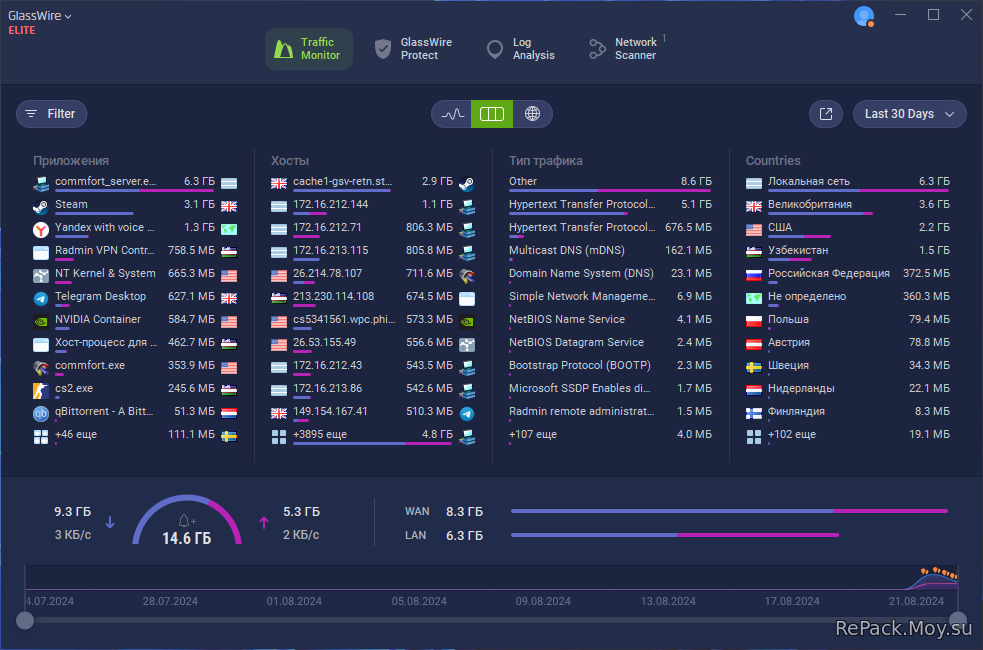Screen dimensions: 983x650
Task: Click the export/share icon button
Action: click(826, 114)
